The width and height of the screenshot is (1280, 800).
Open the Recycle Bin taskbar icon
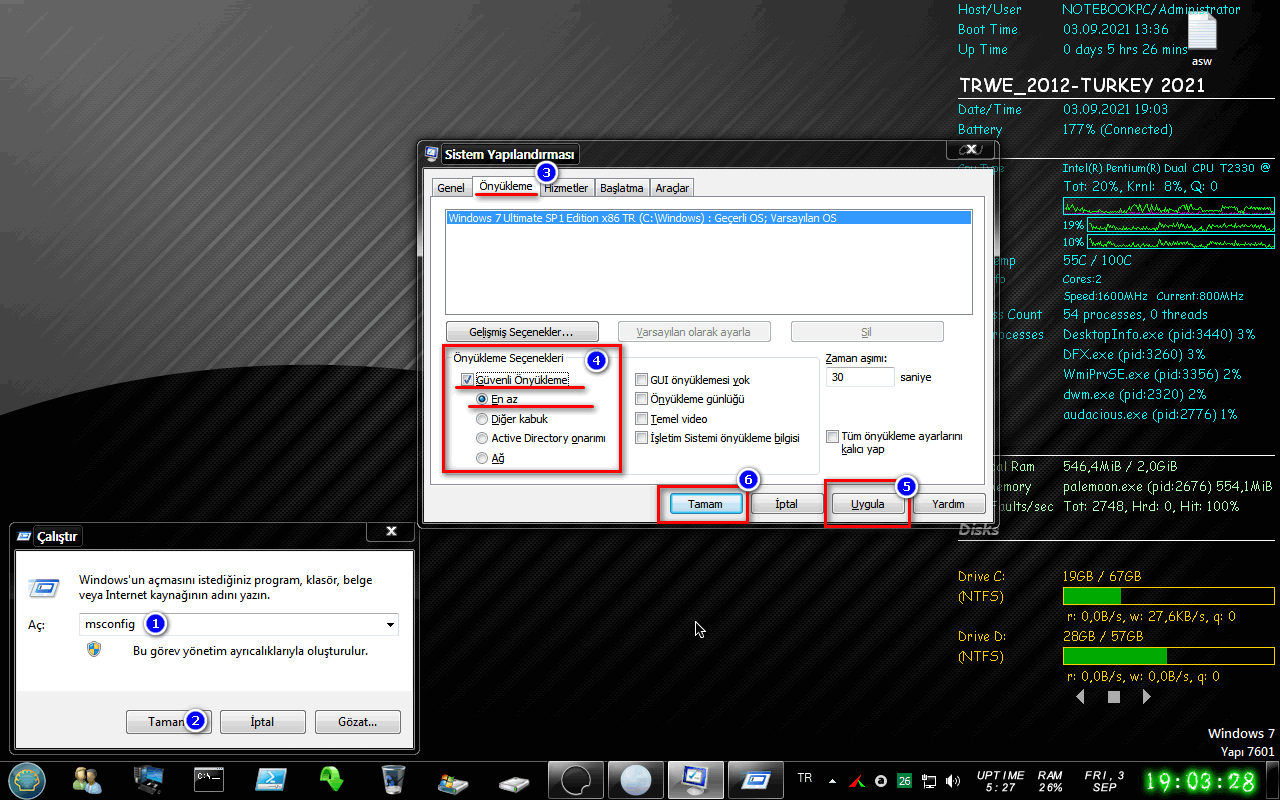coord(393,779)
